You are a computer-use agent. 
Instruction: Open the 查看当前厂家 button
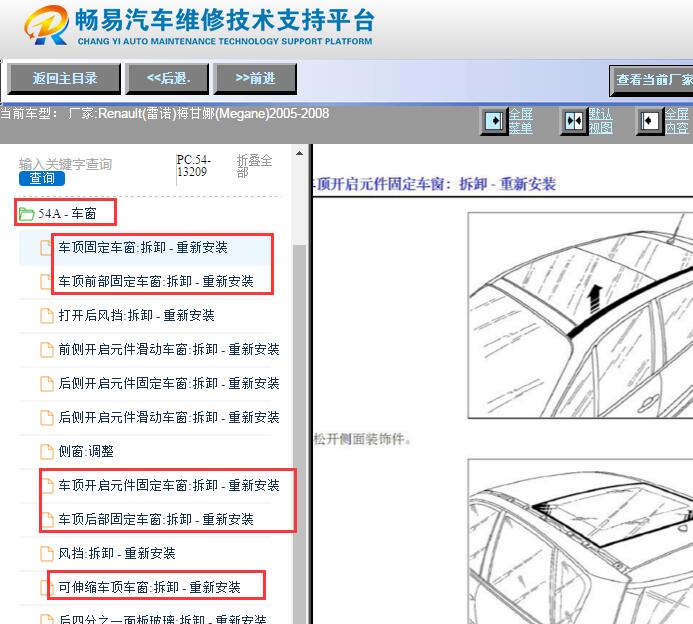[x=651, y=80]
